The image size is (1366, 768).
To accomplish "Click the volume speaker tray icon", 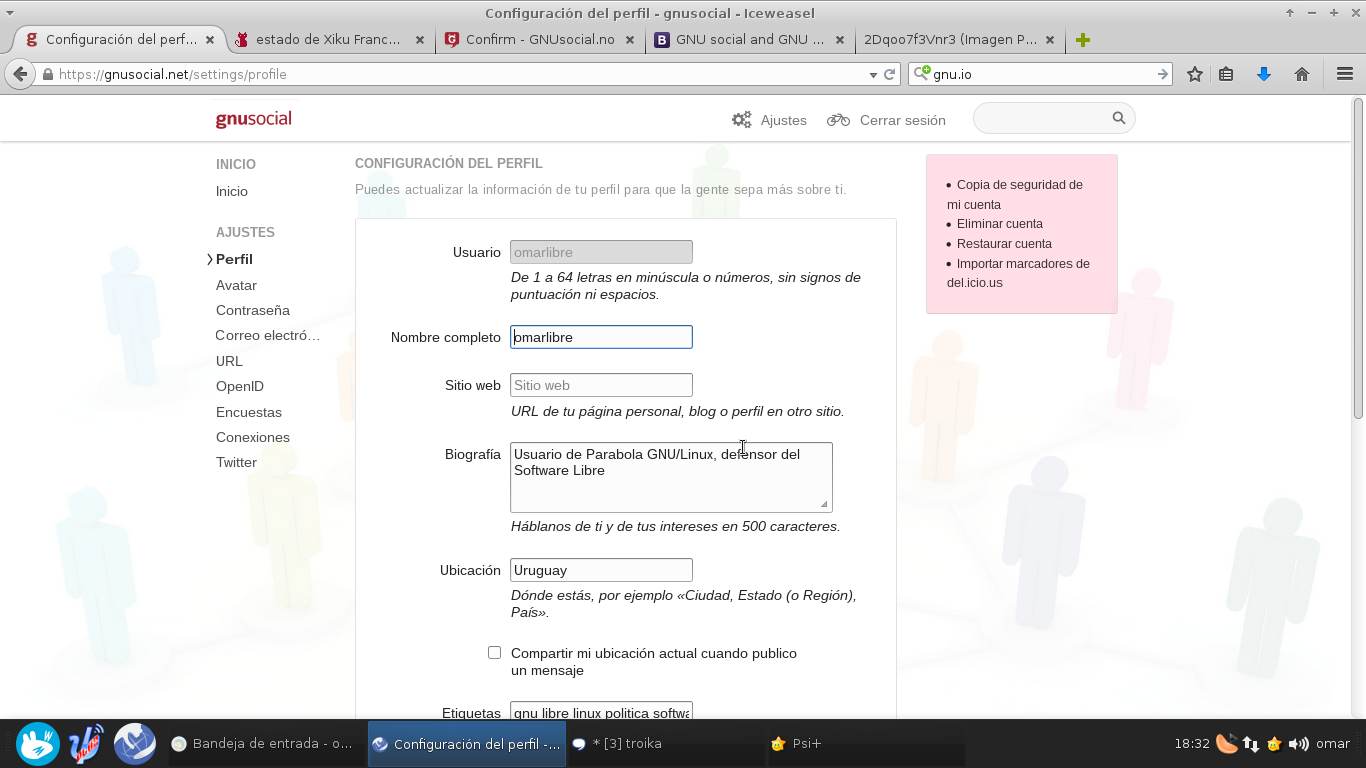I will point(1299,744).
